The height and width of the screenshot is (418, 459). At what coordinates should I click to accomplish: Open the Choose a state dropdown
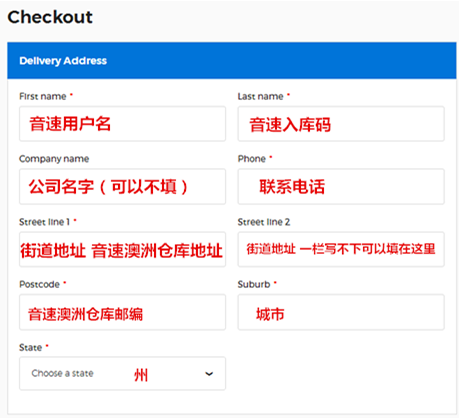(x=122, y=373)
